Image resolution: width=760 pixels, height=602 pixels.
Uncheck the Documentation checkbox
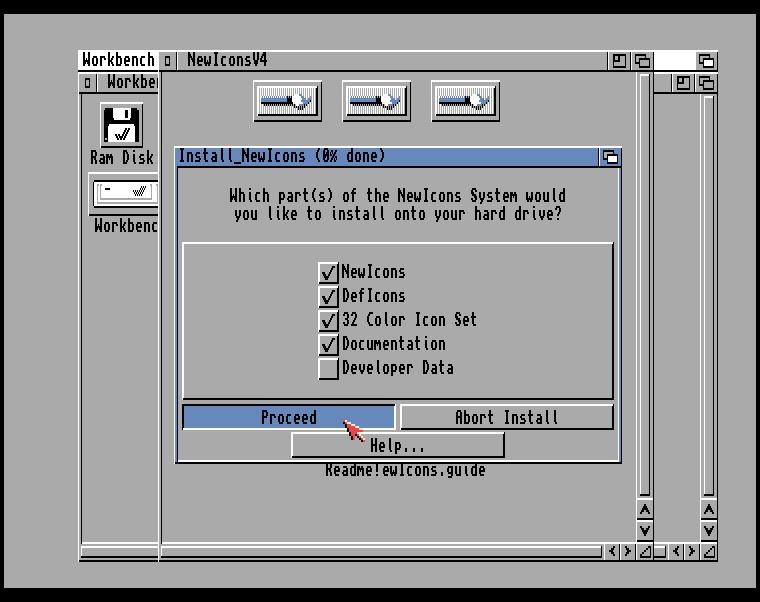pyautogui.click(x=328, y=344)
